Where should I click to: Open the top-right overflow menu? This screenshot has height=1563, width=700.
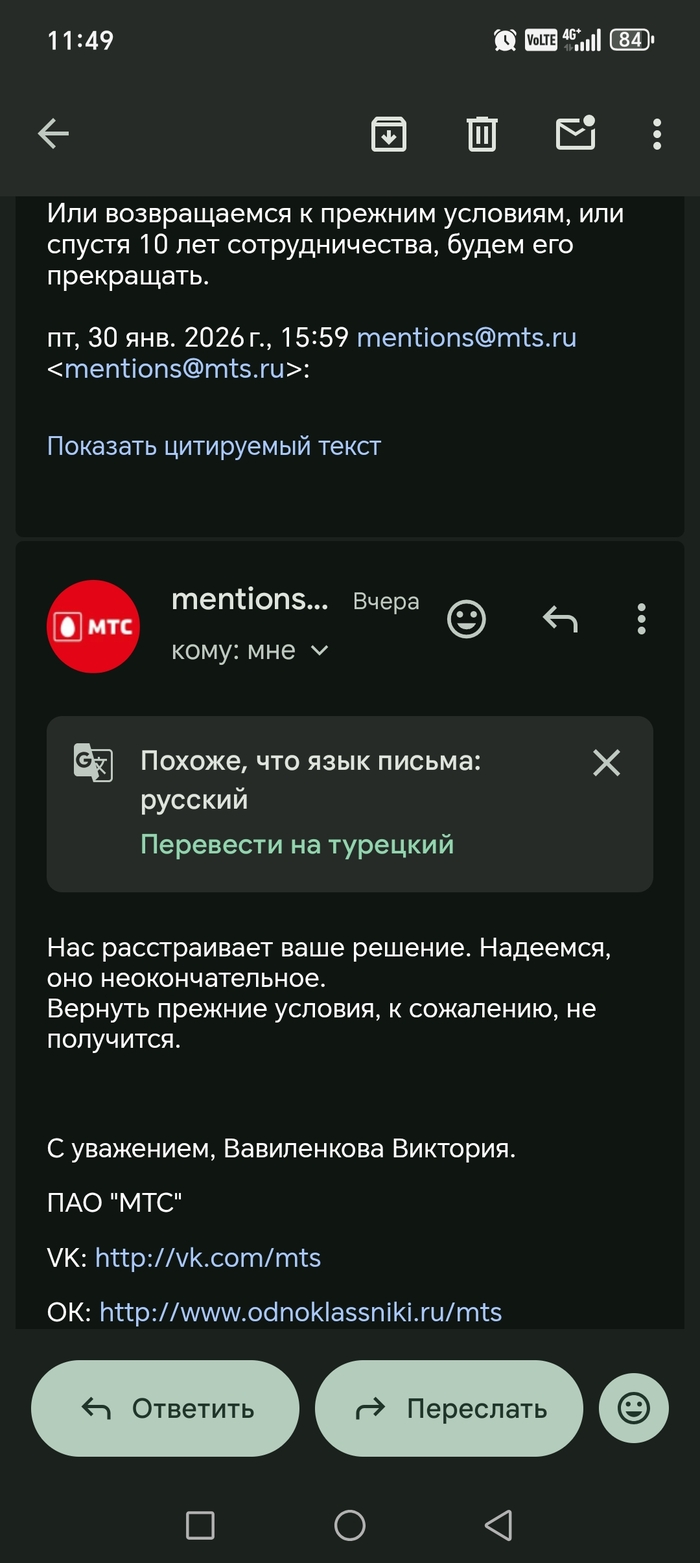point(657,133)
